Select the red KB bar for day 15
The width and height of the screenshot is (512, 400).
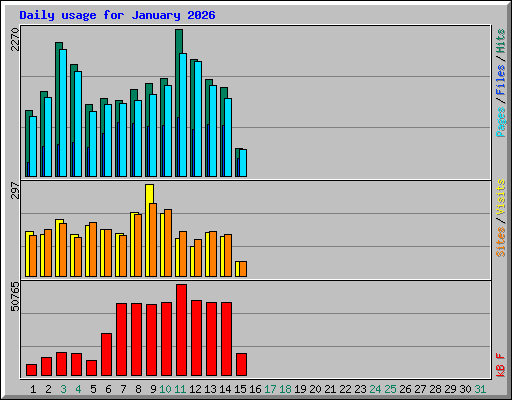[x=242, y=365]
